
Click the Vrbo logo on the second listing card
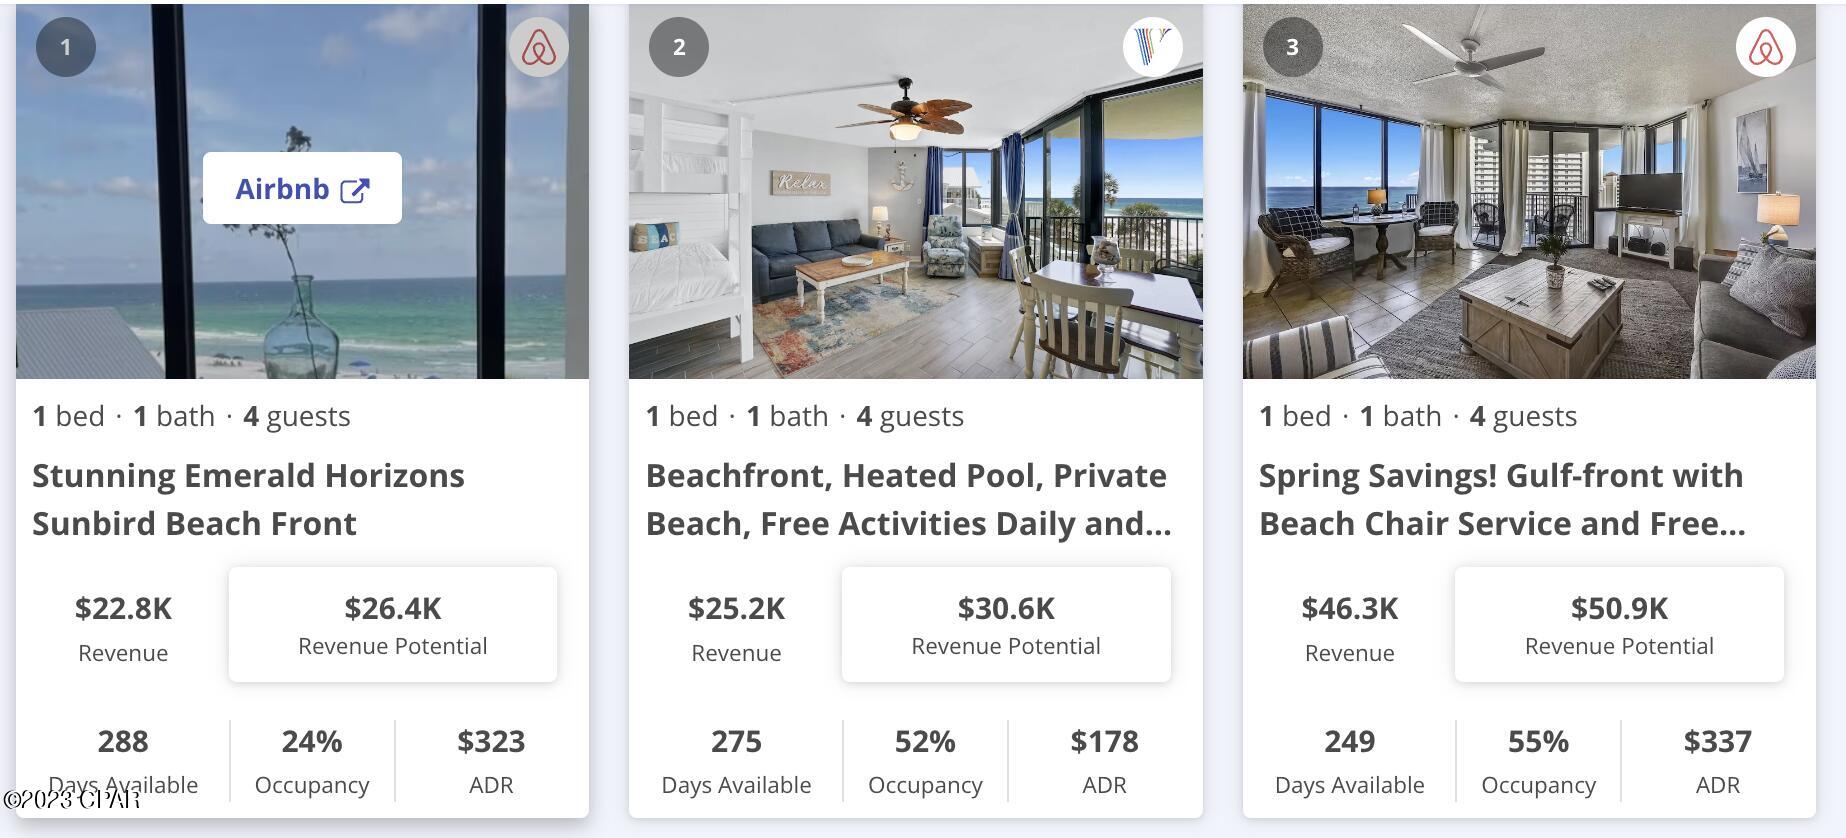pyautogui.click(x=1152, y=46)
